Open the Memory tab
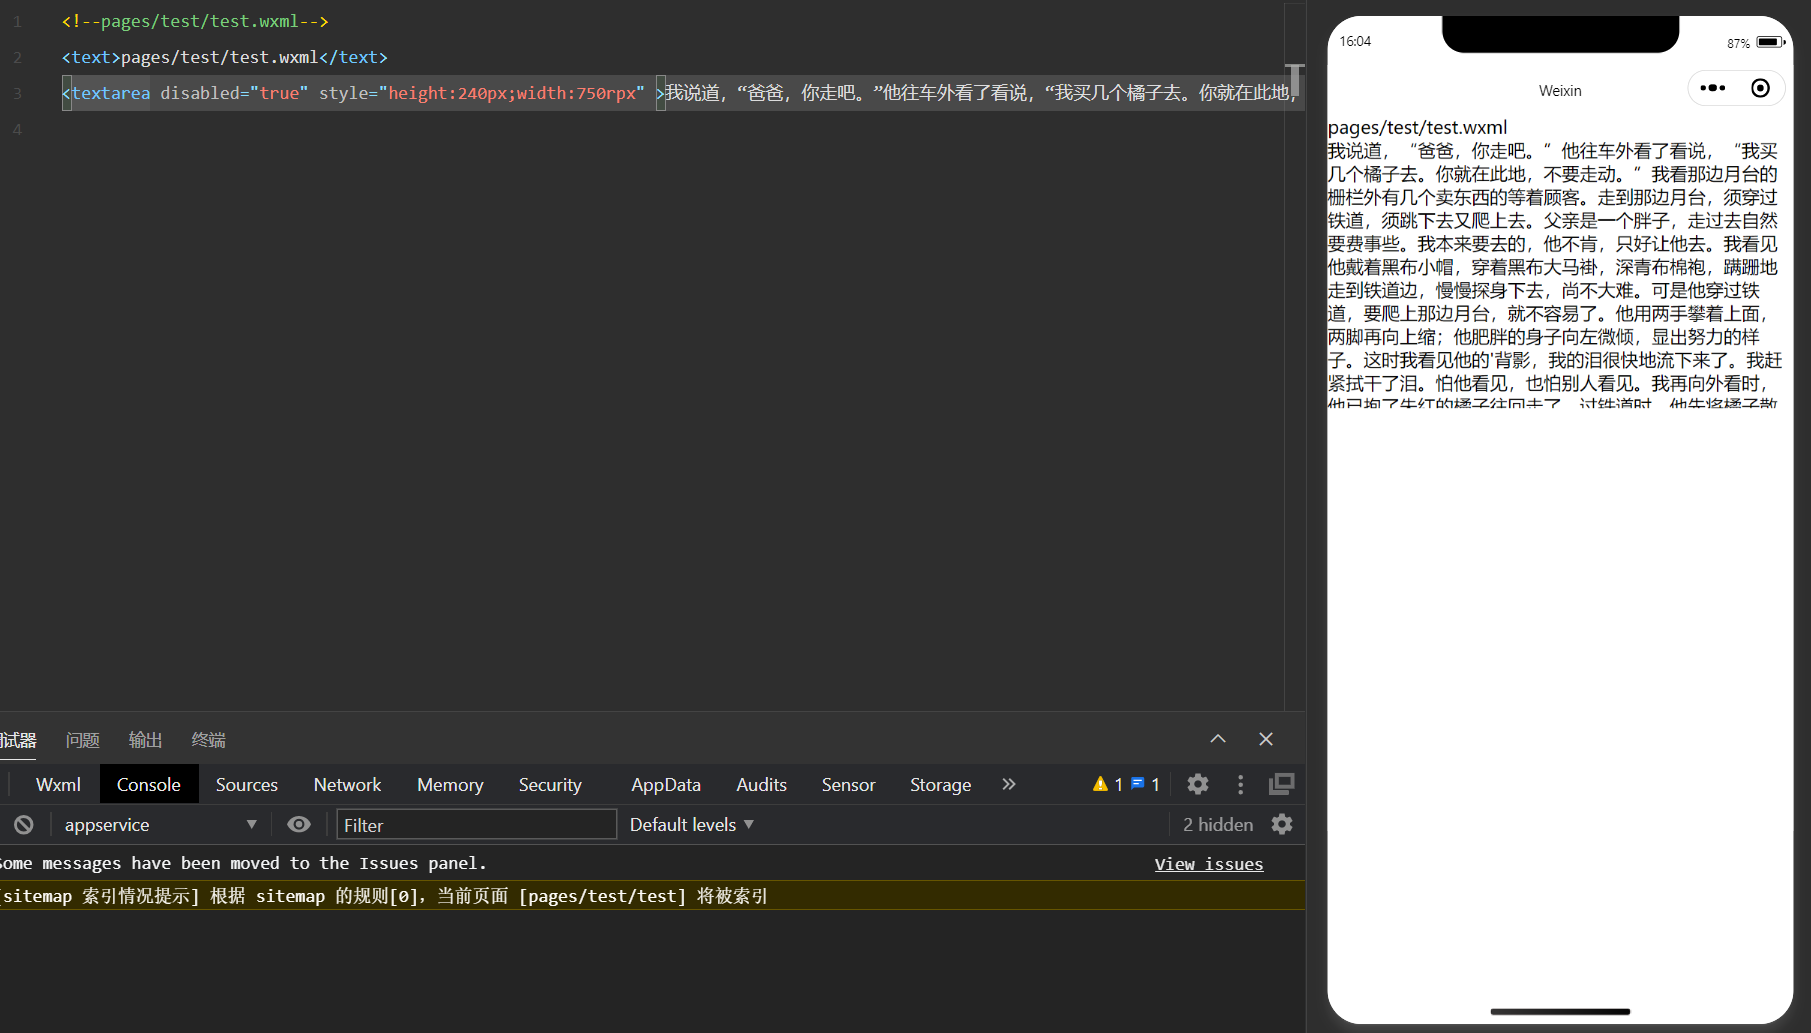The height and width of the screenshot is (1033, 1811). 450,785
